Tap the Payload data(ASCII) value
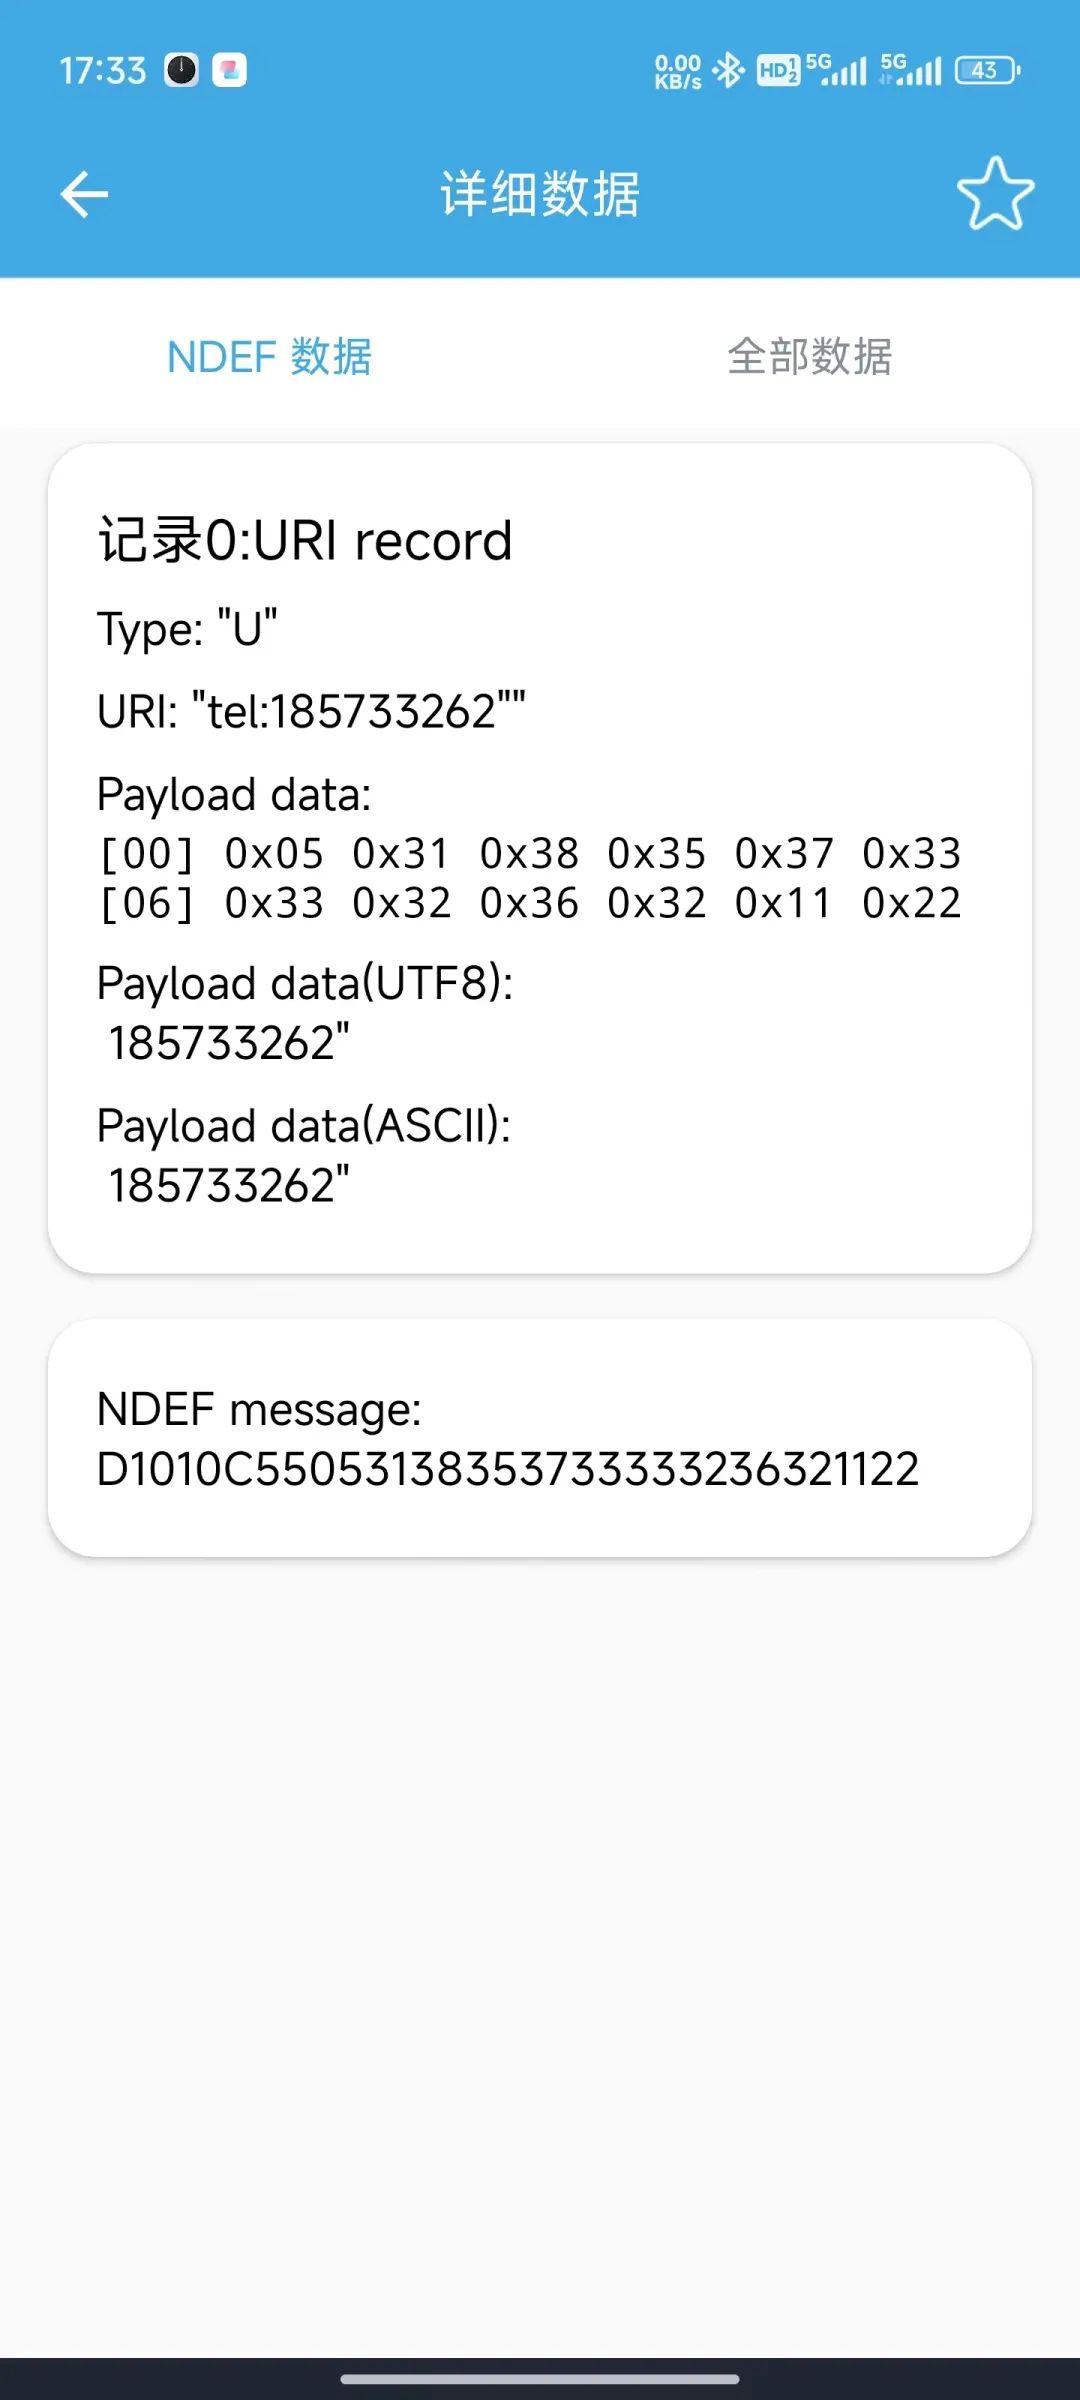1080x2400 pixels. tap(229, 1185)
